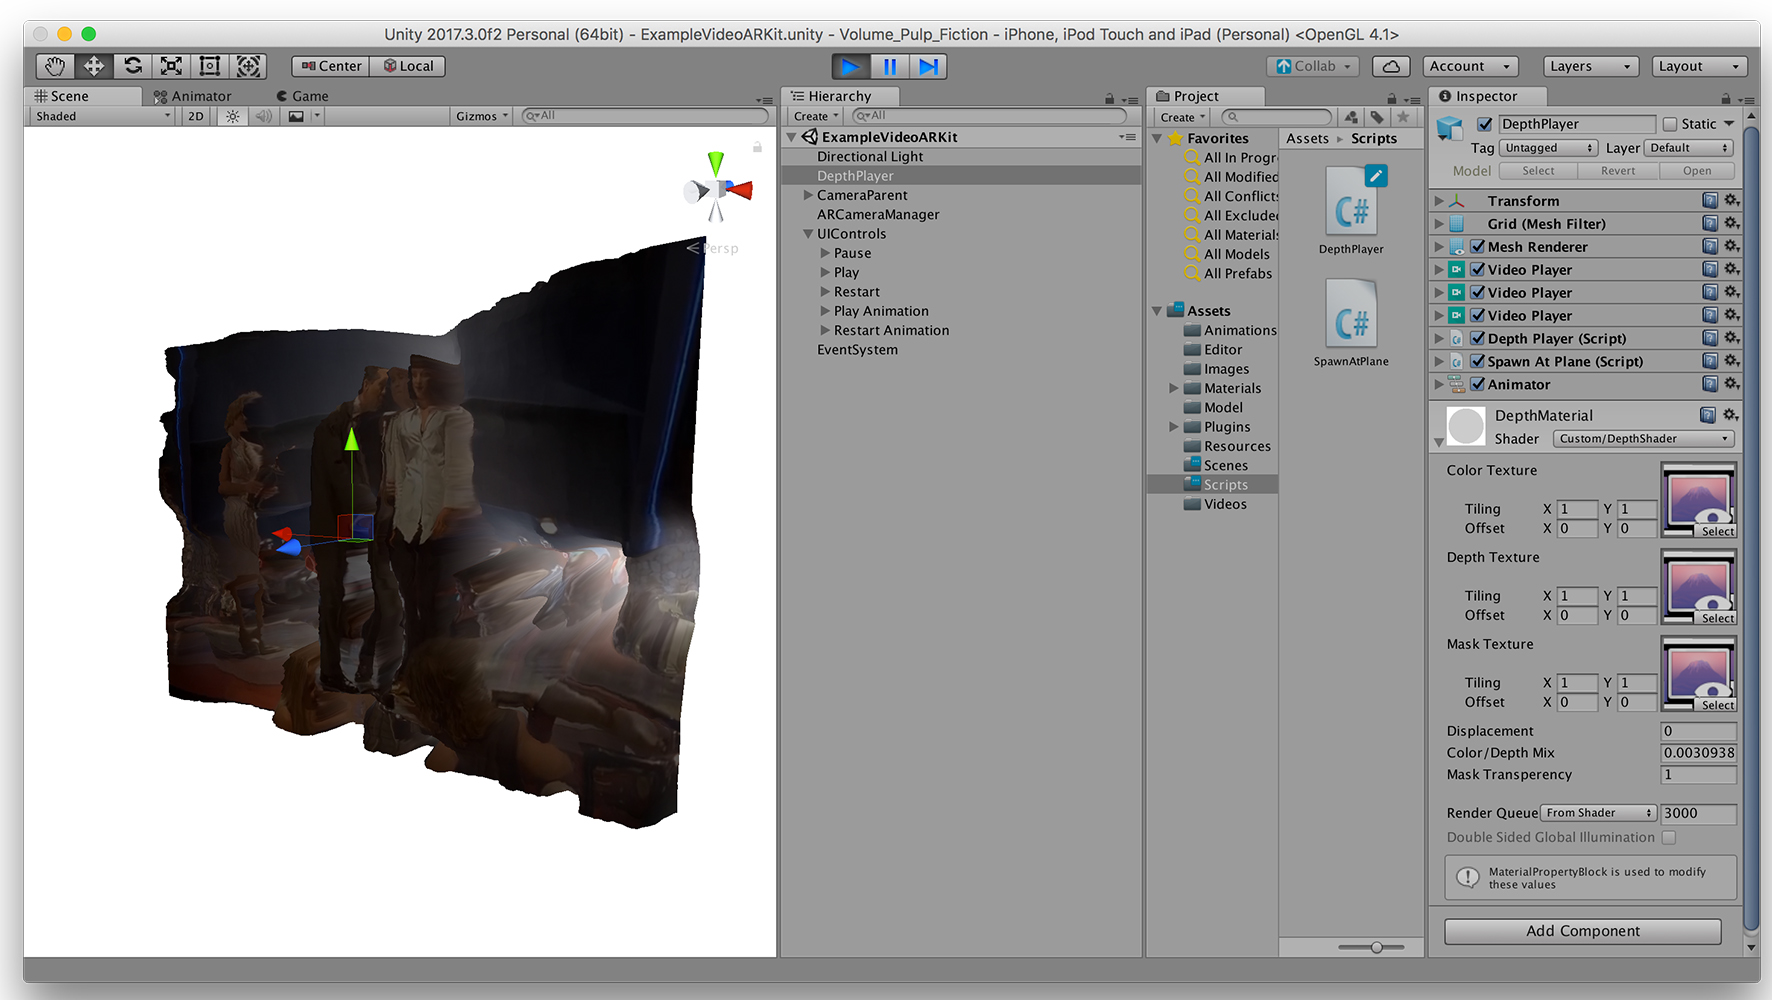Click the Model Select button
1772x1000 pixels.
click(x=1538, y=171)
